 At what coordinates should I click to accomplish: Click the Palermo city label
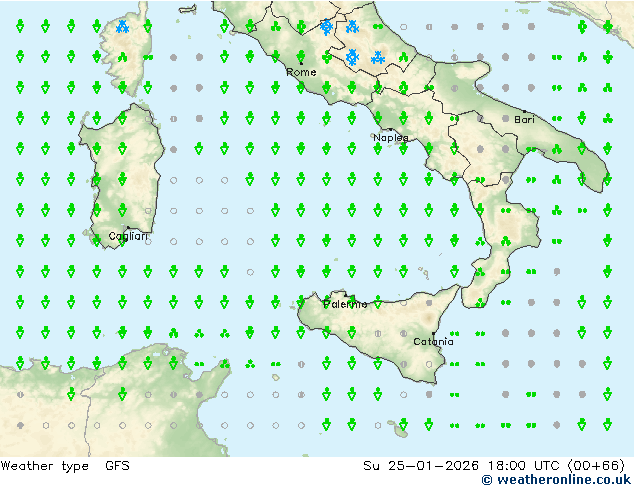pyautogui.click(x=345, y=304)
